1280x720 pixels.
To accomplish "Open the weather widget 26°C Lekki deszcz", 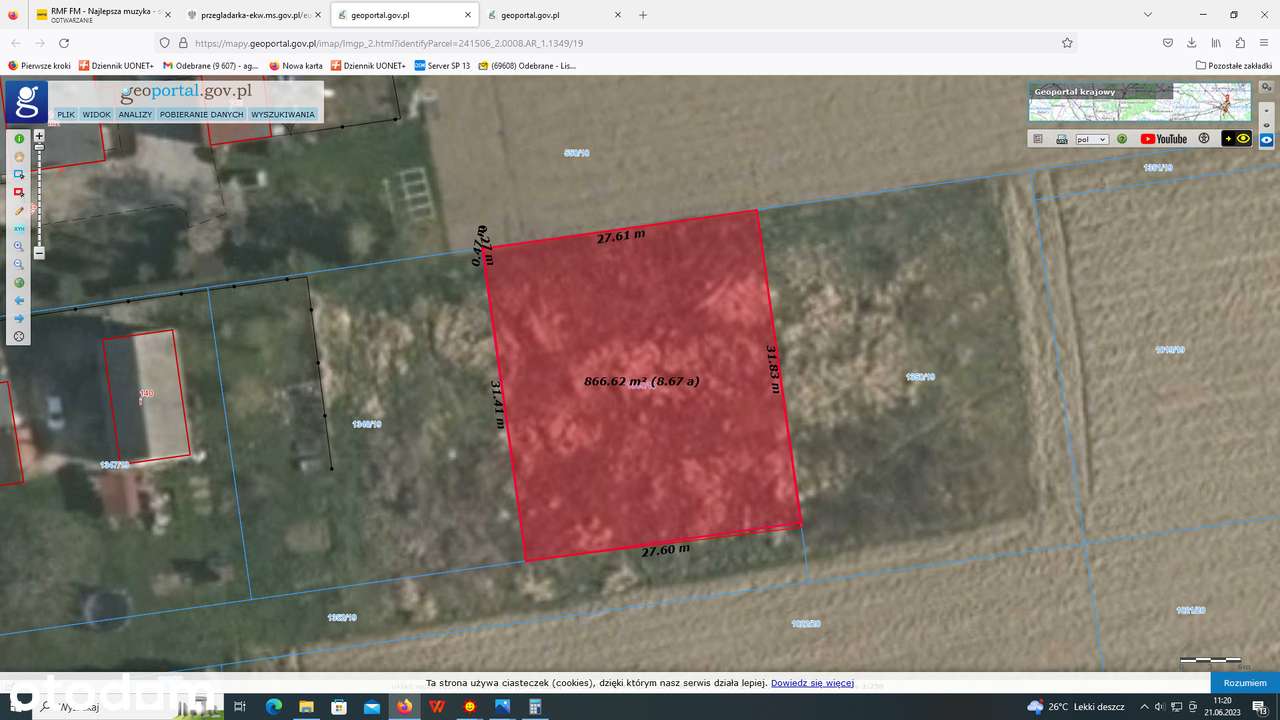I will (x=1076, y=706).
